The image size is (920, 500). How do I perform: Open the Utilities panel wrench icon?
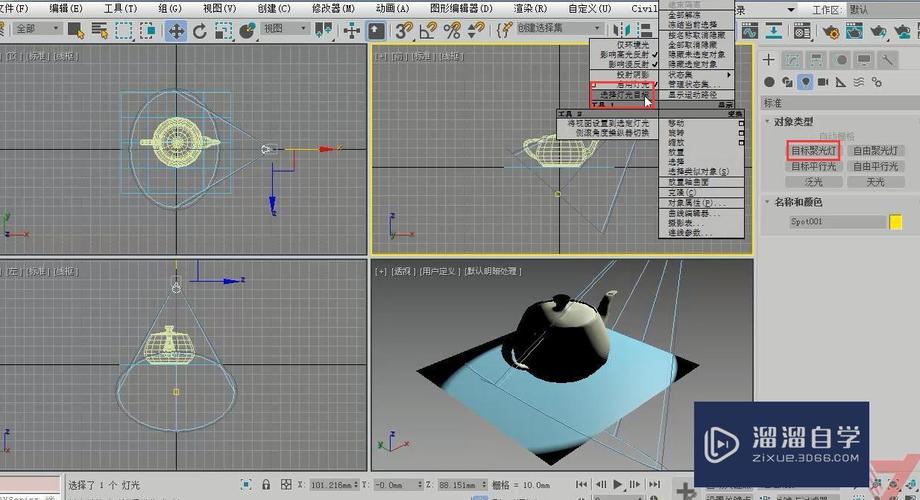point(887,60)
